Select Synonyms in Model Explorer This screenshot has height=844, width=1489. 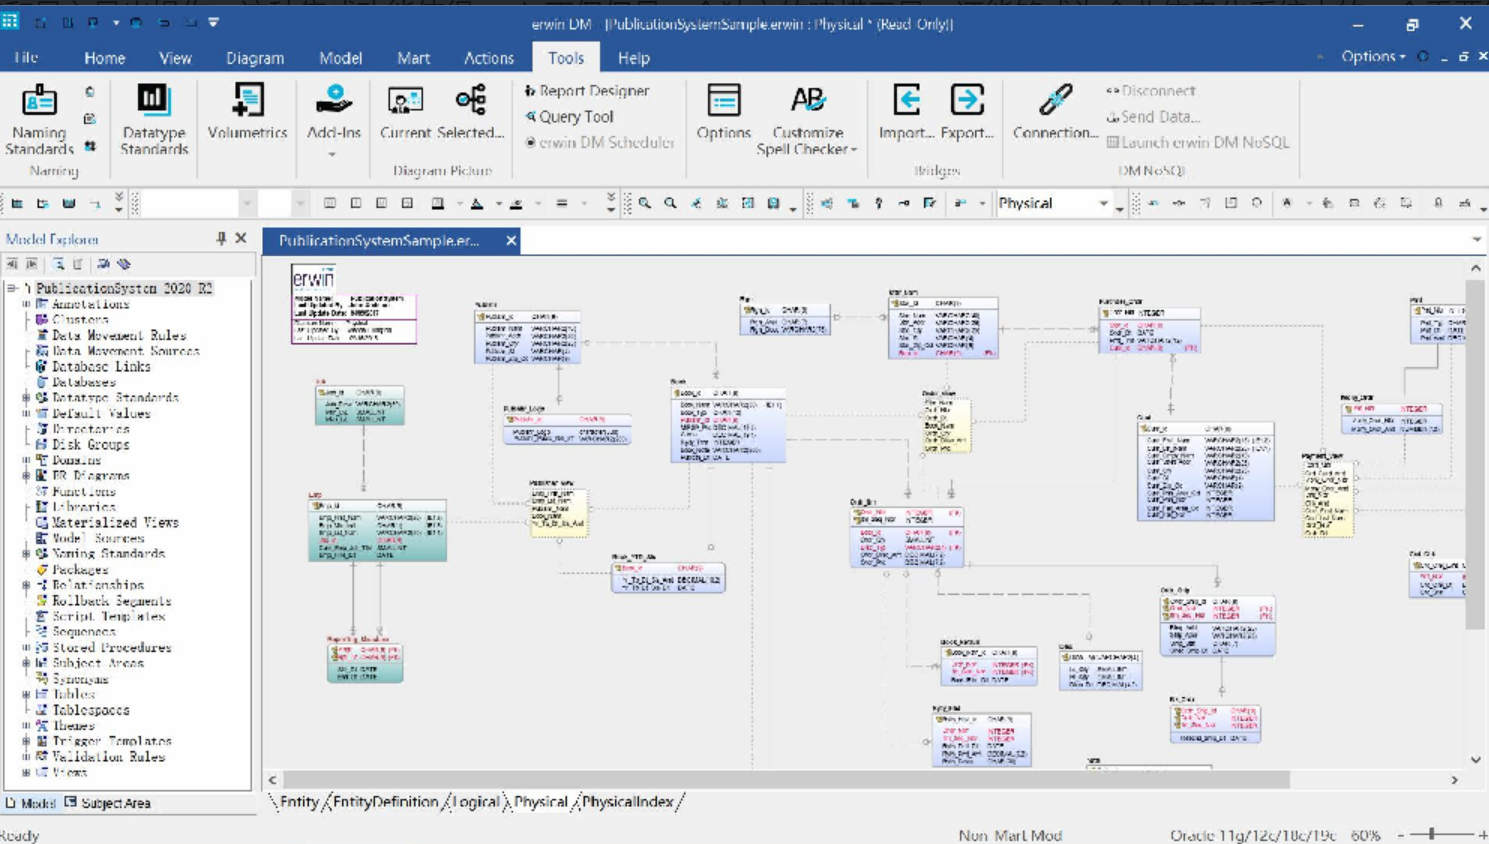pos(80,679)
